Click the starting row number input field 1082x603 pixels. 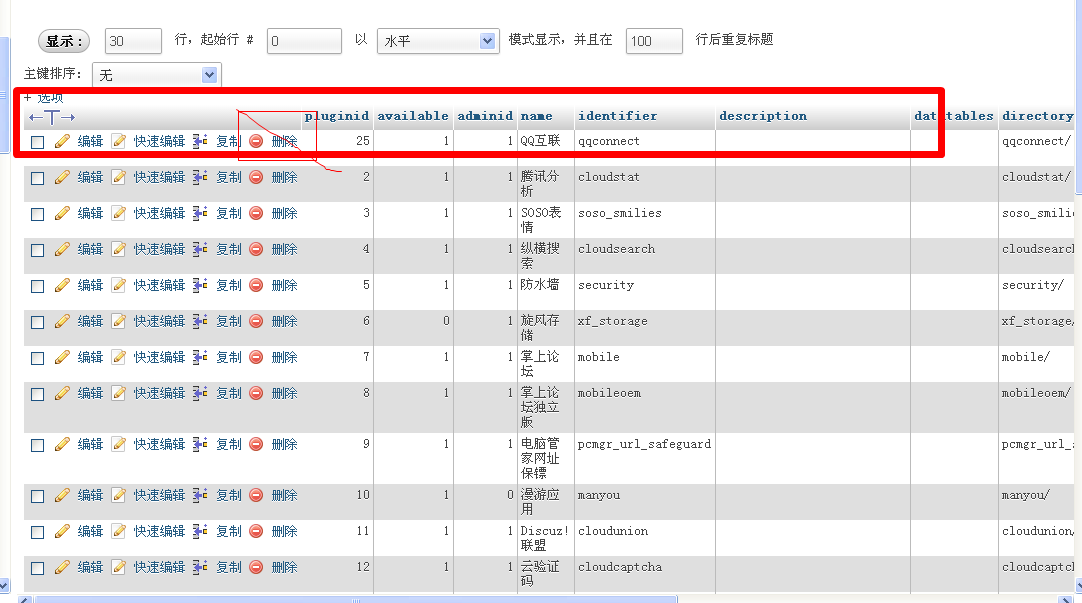(304, 41)
